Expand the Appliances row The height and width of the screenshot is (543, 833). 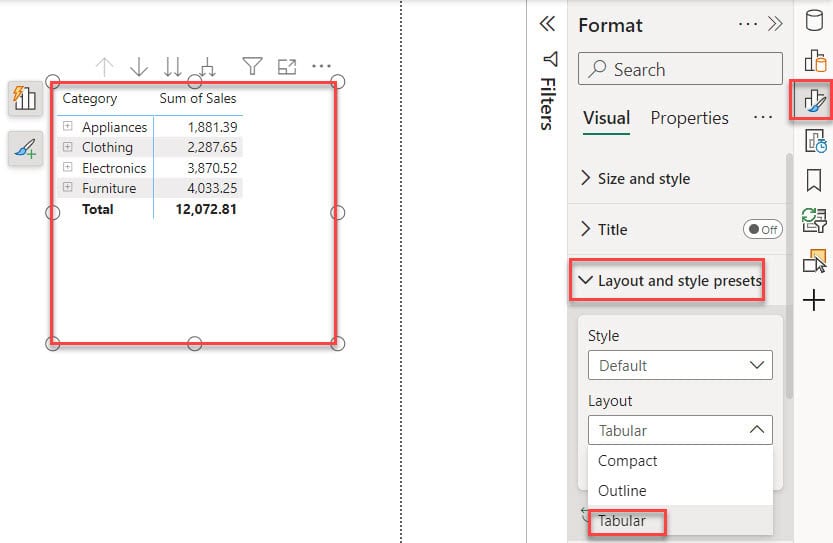click(67, 126)
